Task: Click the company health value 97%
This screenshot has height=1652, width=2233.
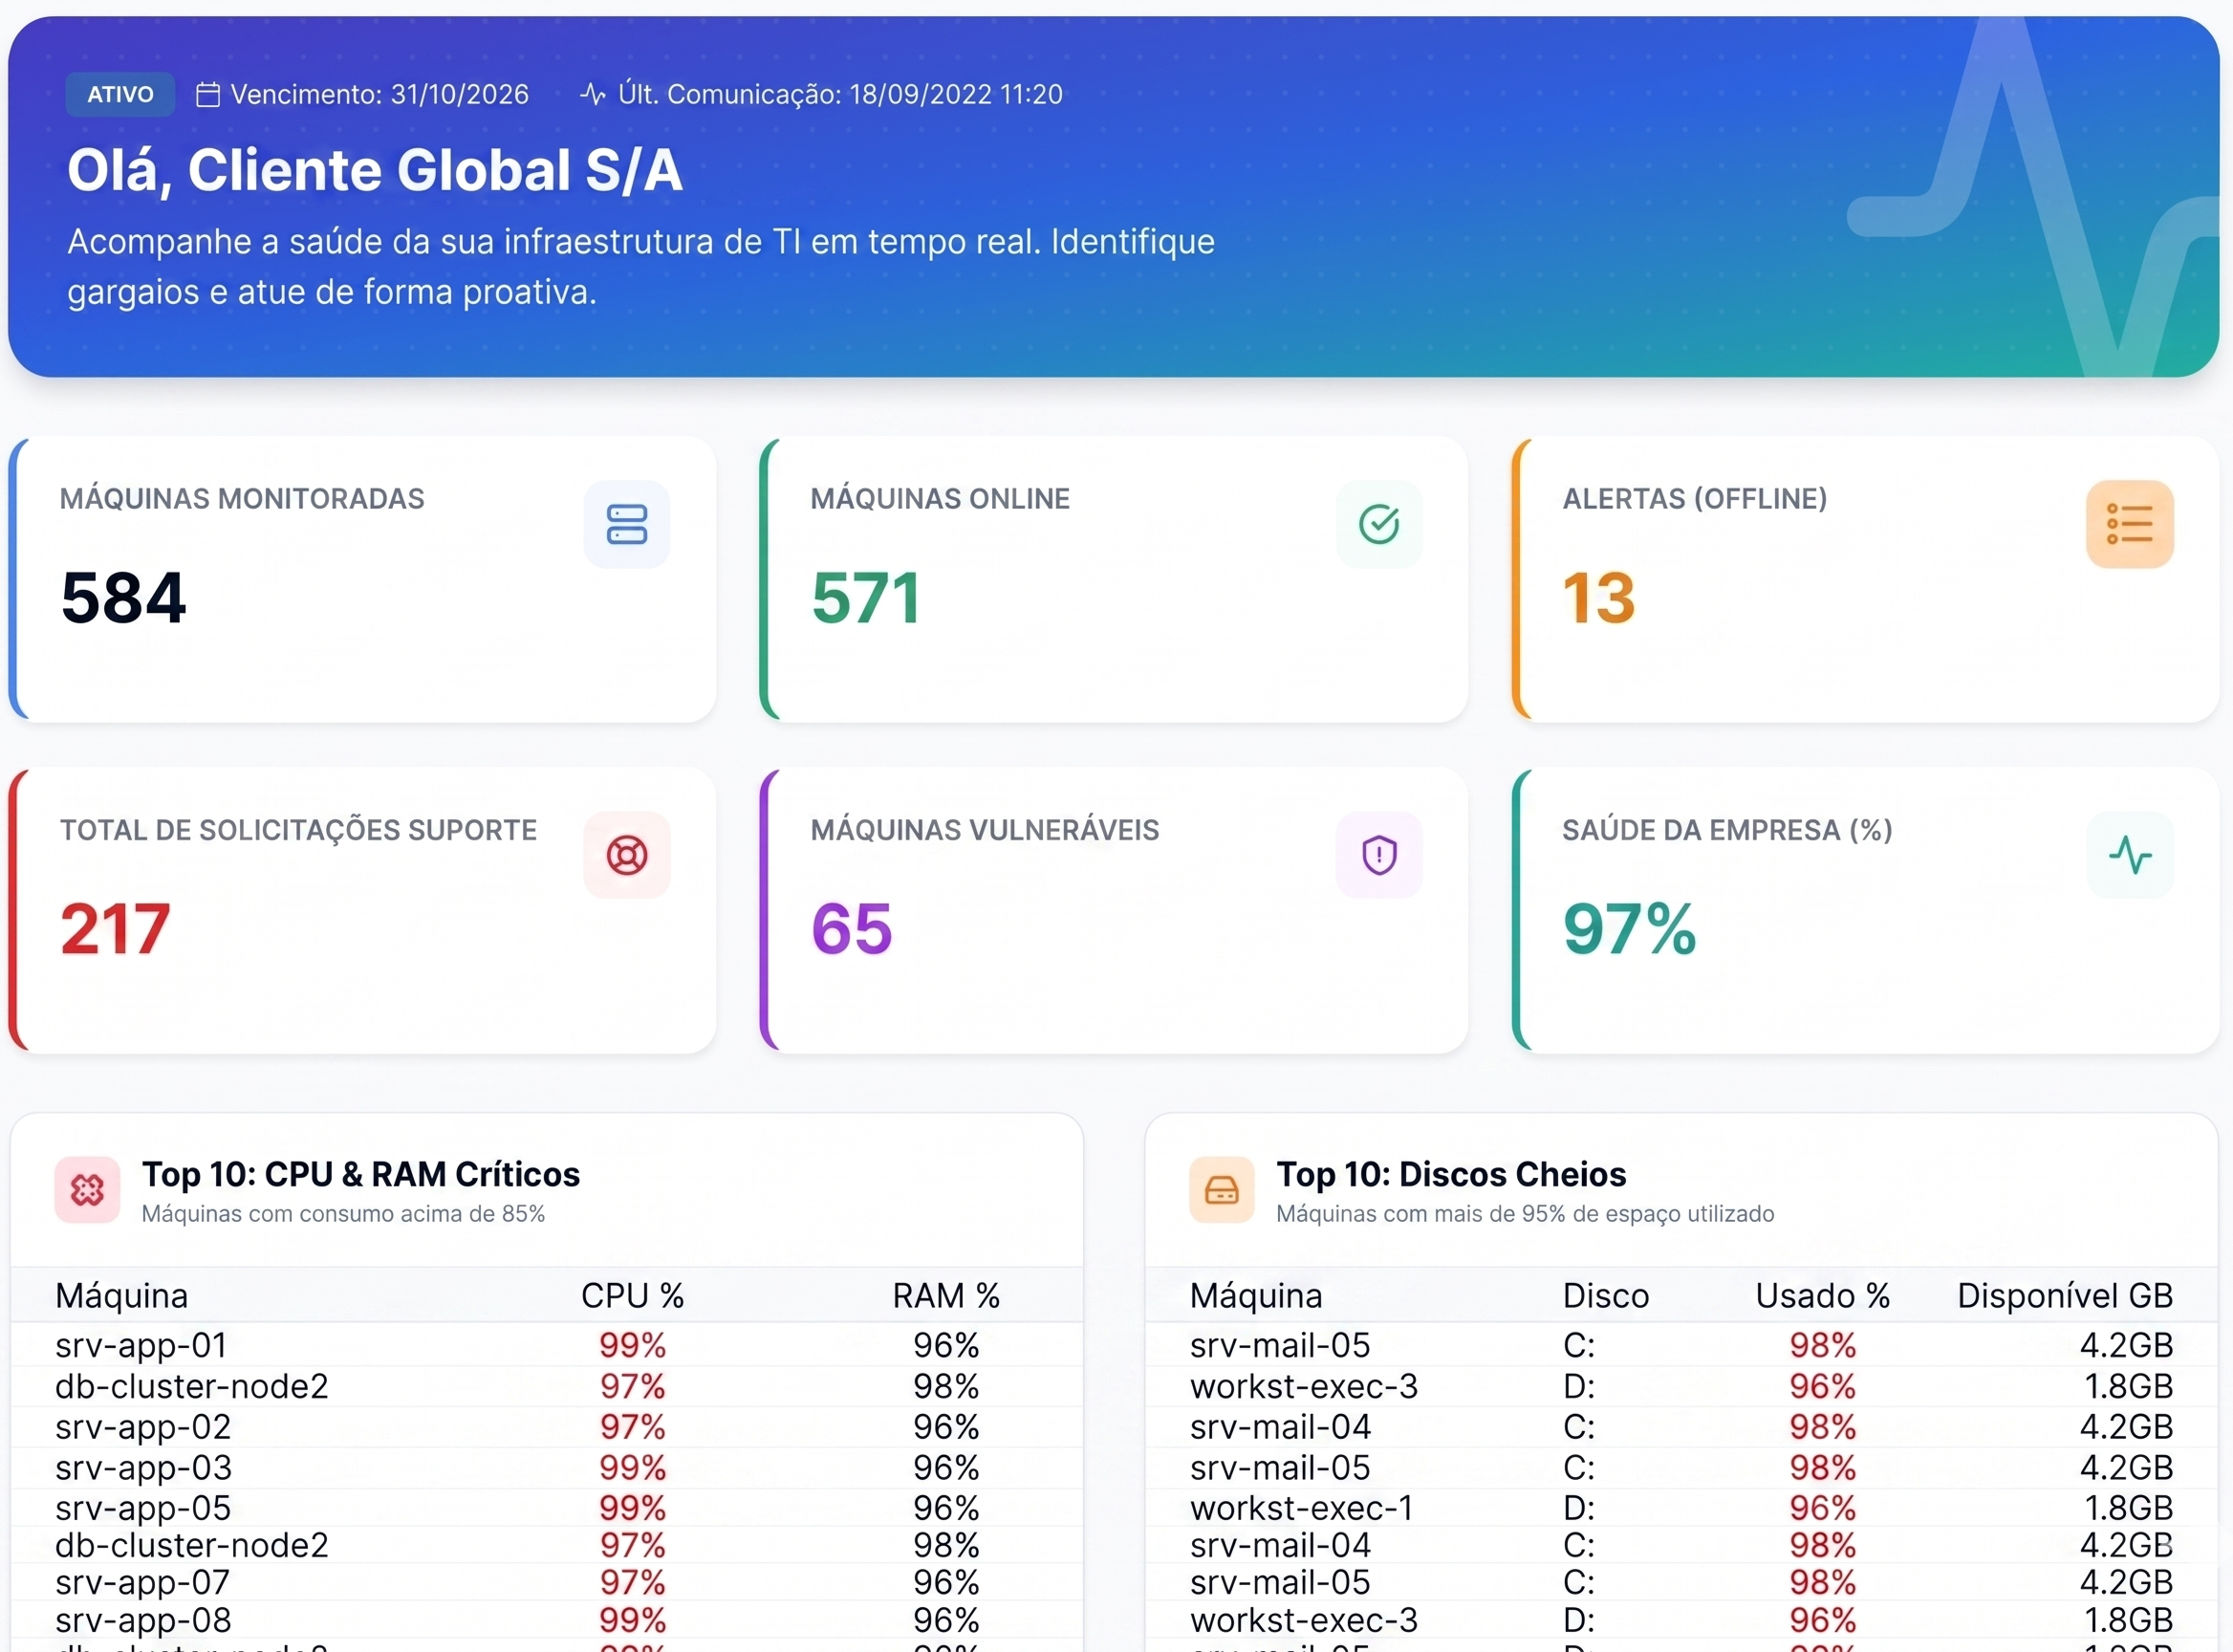Action: click(x=1630, y=929)
